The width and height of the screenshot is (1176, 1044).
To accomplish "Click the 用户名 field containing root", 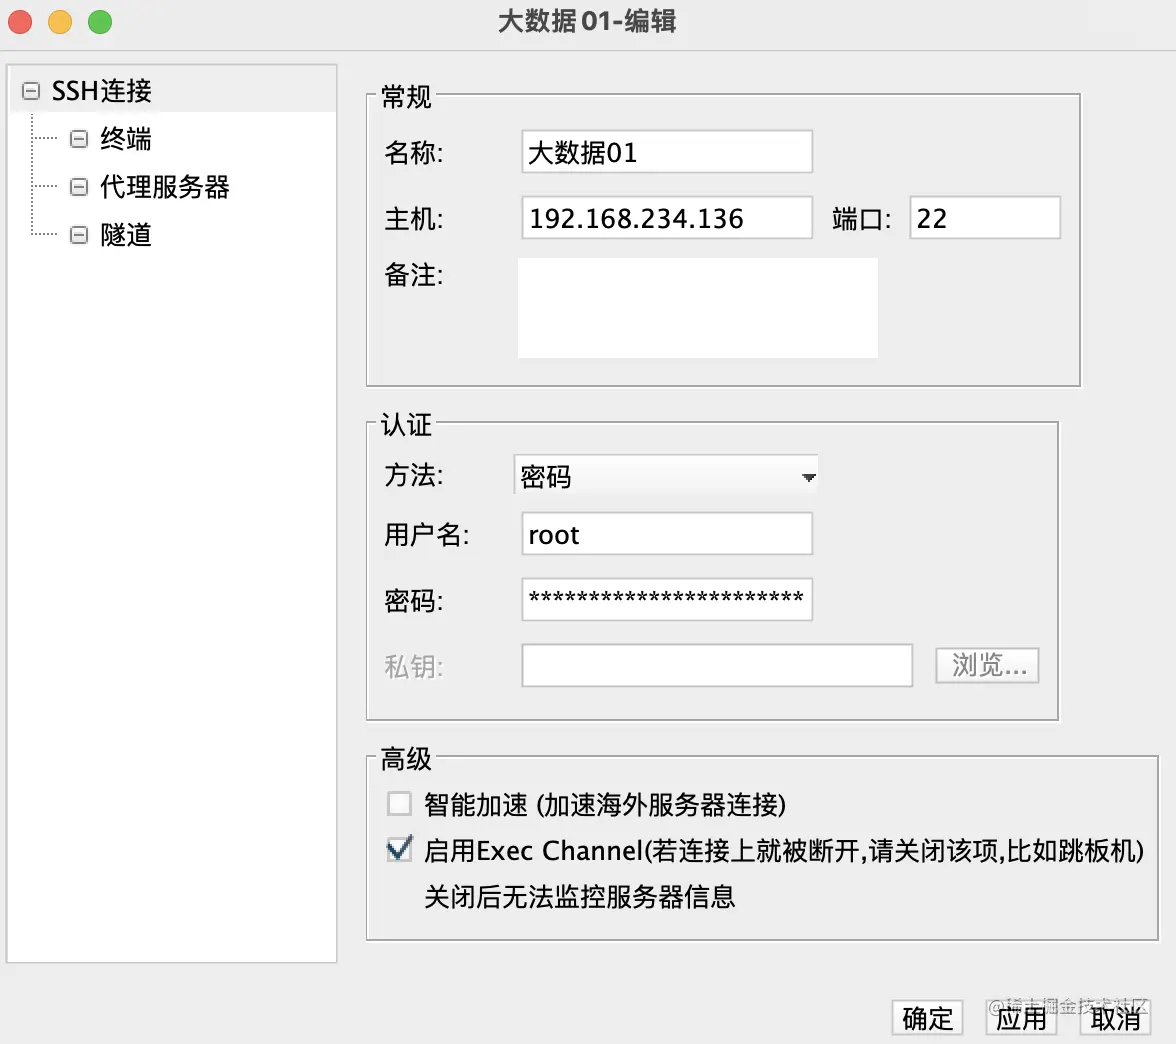I will click(x=667, y=534).
